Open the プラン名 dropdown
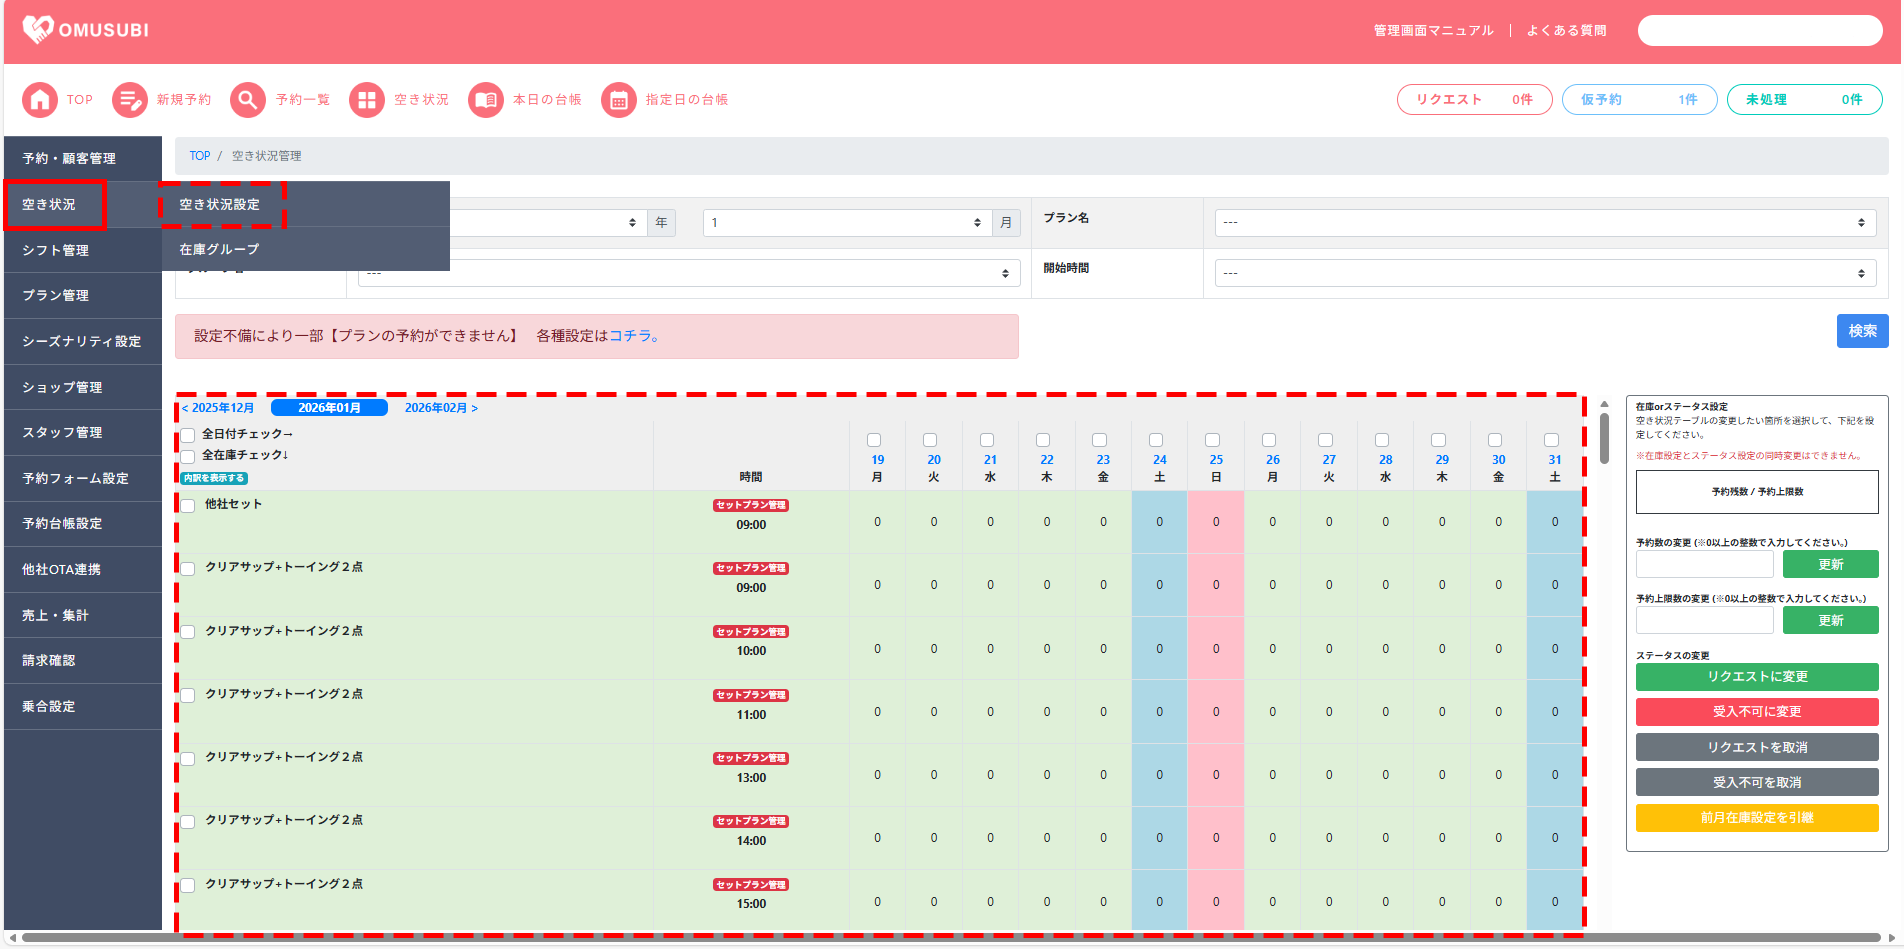 click(x=1544, y=222)
